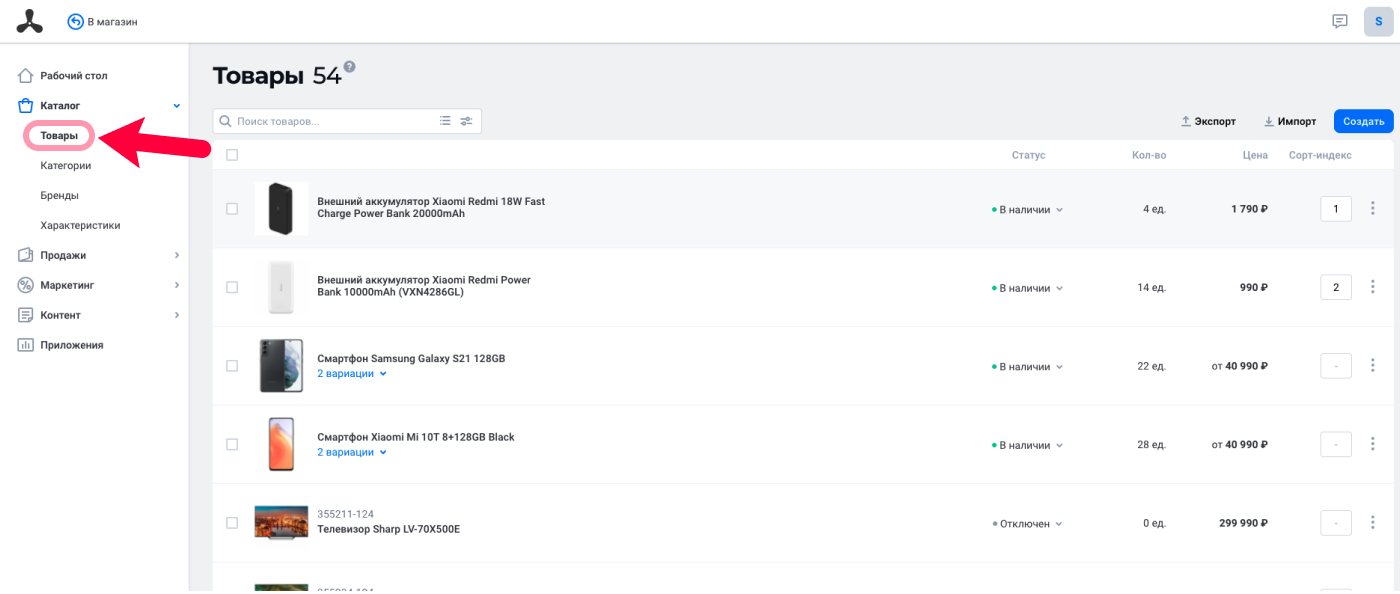Expand the Контент menu chevron
The image size is (1400, 594).
(x=176, y=315)
